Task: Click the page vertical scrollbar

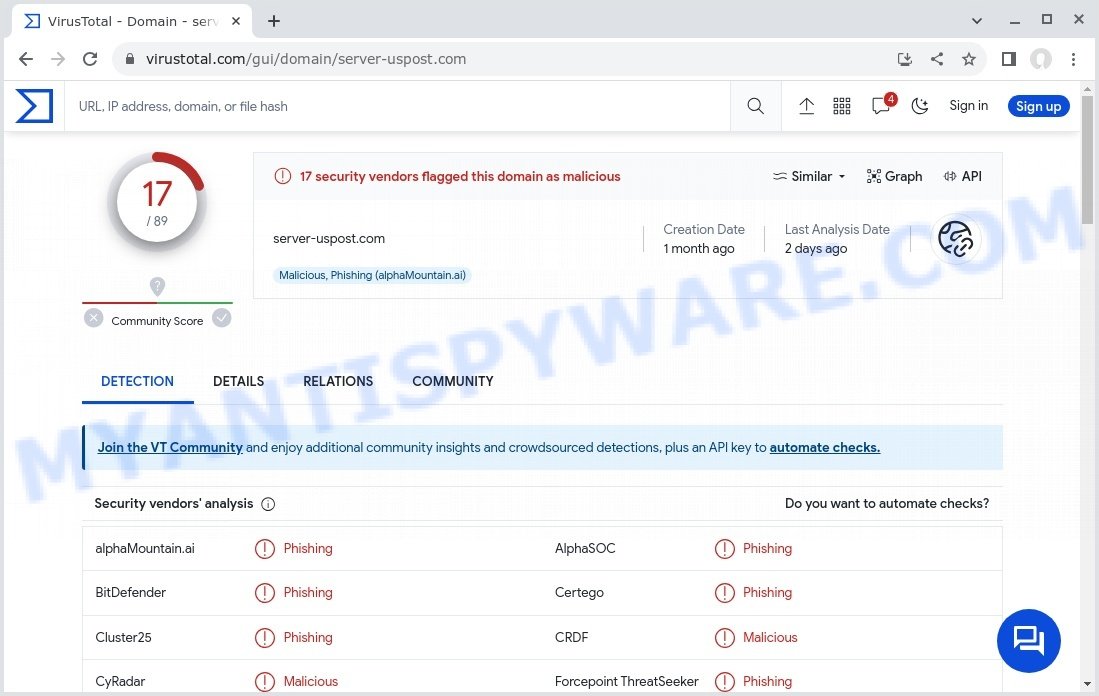Action: (1087, 160)
